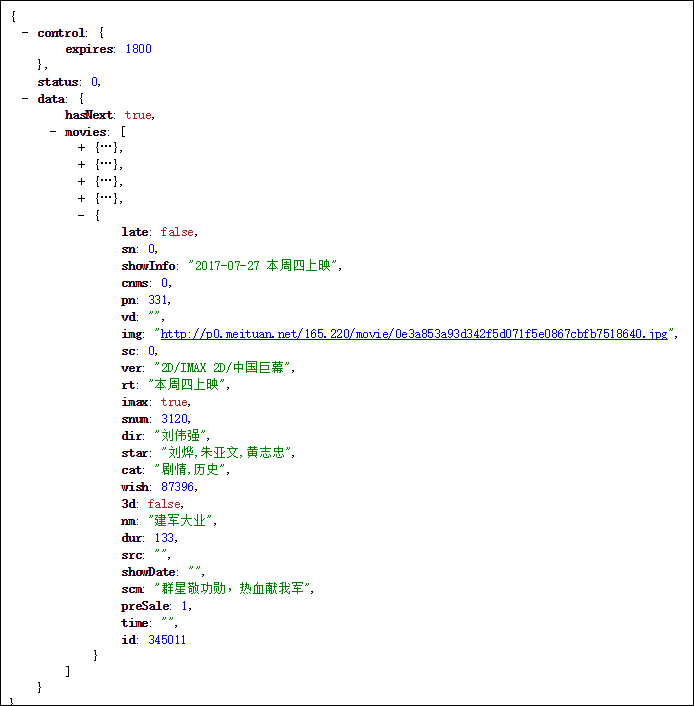Click the cat string 剧情,历史
The image size is (694, 706).
[190, 470]
